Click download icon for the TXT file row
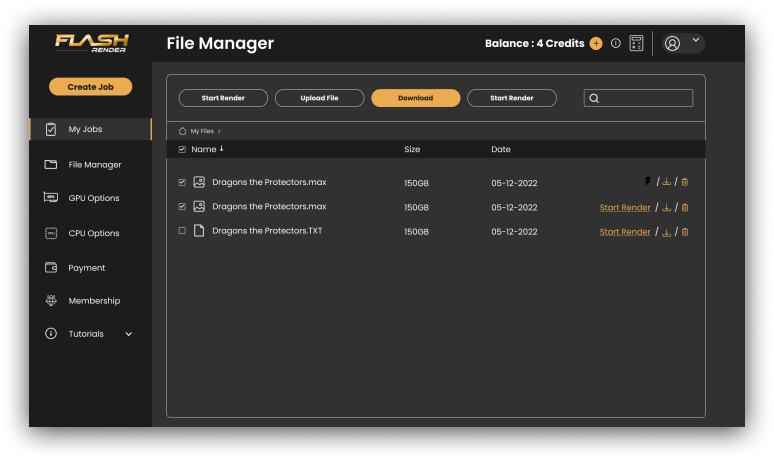The height and width of the screenshot is (460, 774). click(667, 232)
